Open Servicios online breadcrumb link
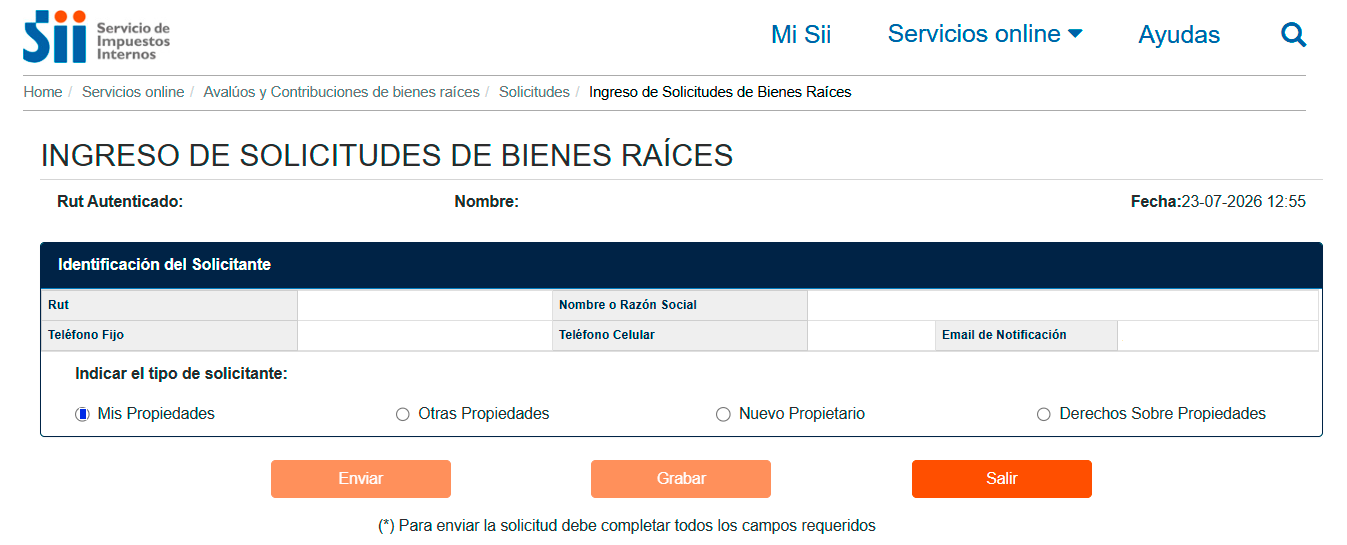This screenshot has width=1347, height=545. [x=133, y=92]
